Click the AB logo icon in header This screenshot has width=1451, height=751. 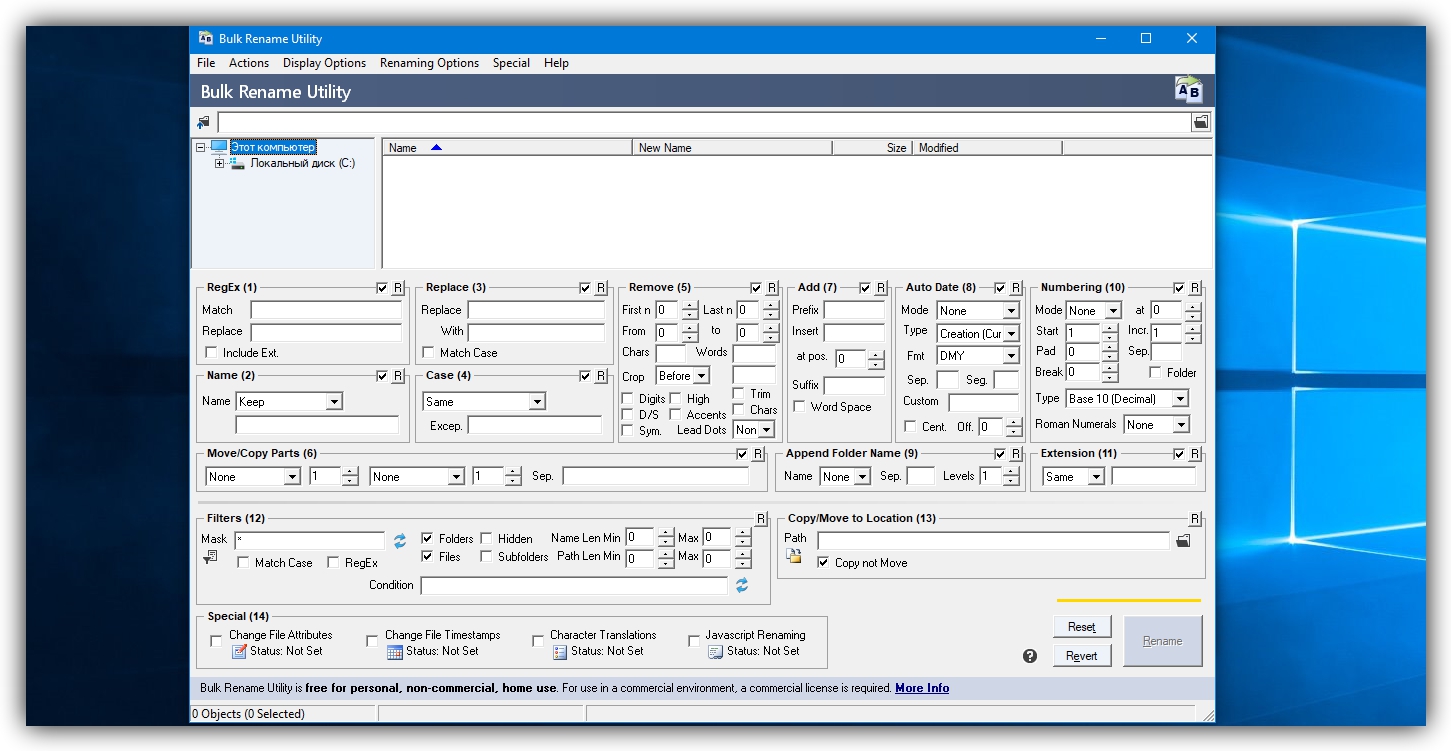point(1188,91)
